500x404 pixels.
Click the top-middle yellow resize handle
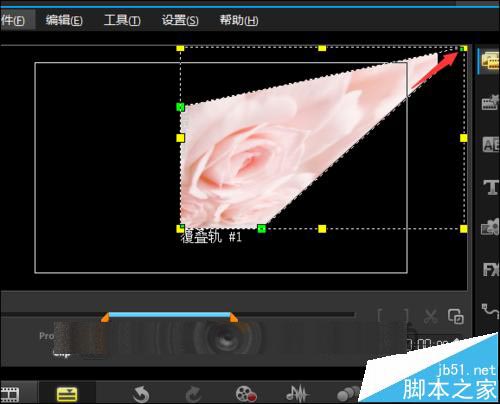[322, 48]
